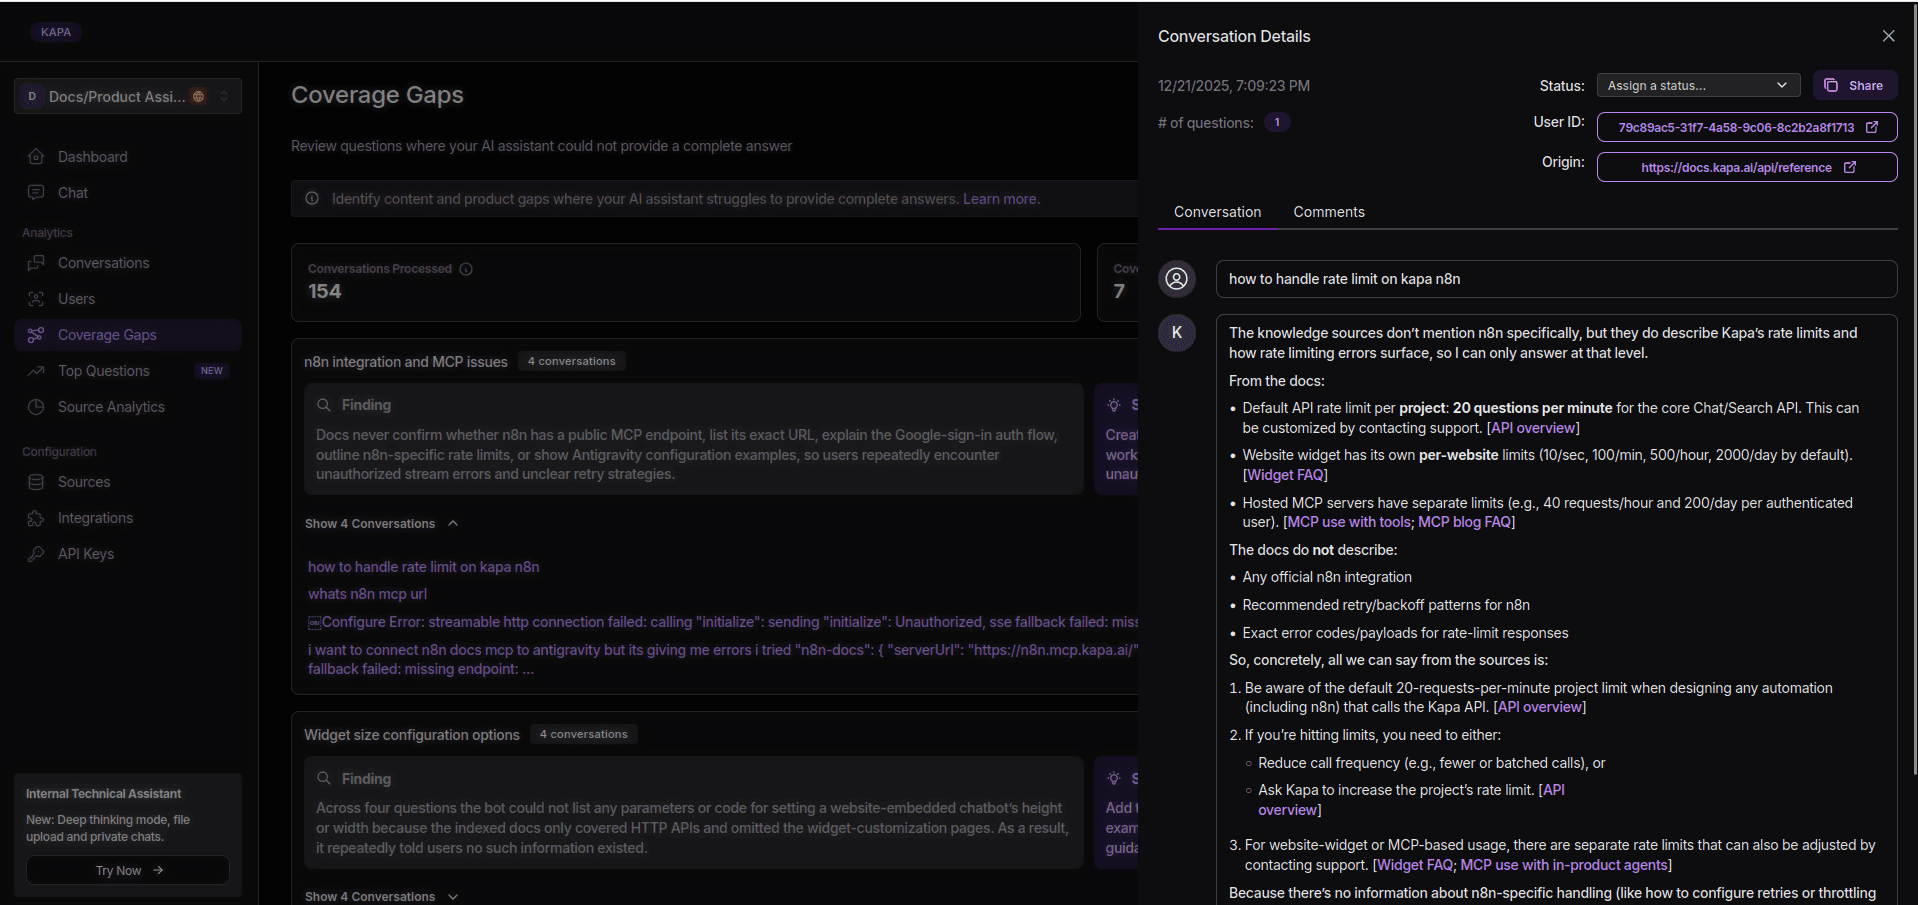
Task: Click the search icon in Widget Finding
Action: pyautogui.click(x=324, y=778)
